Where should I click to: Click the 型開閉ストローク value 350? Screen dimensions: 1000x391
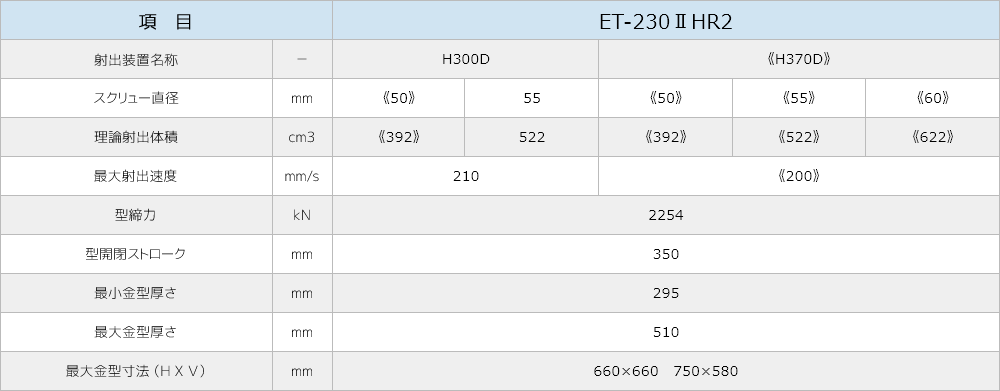666,254
